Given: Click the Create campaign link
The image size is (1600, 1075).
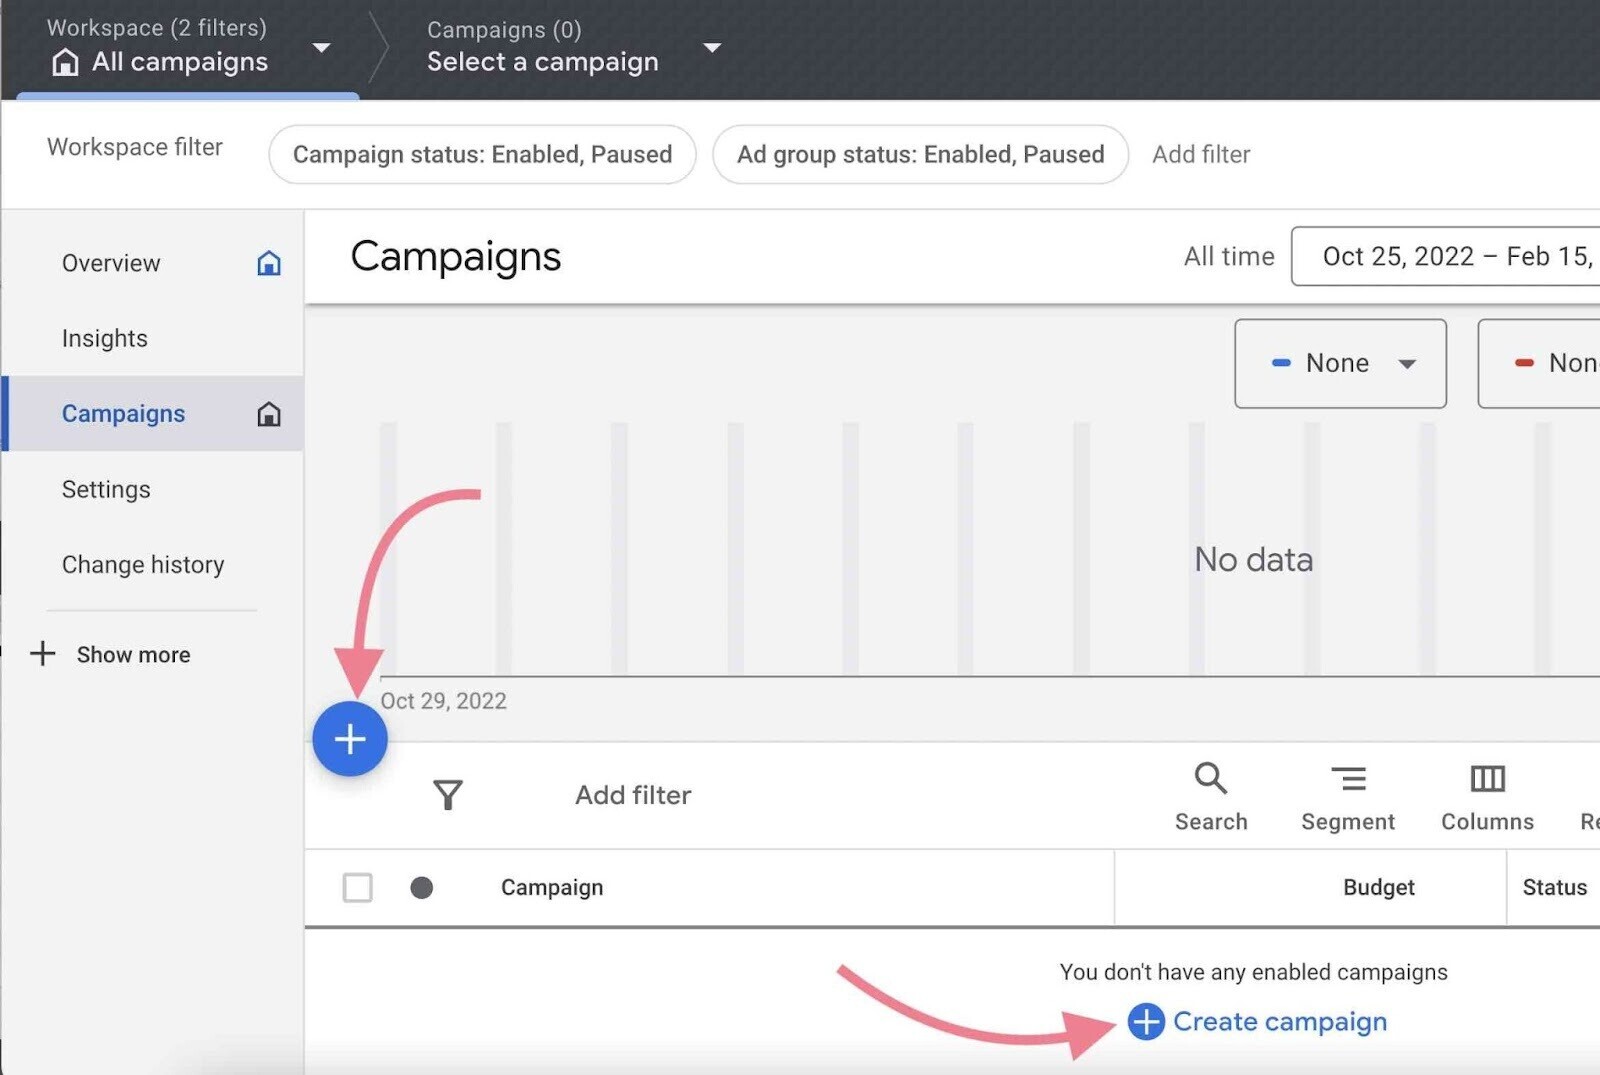Looking at the screenshot, I should [1280, 1021].
